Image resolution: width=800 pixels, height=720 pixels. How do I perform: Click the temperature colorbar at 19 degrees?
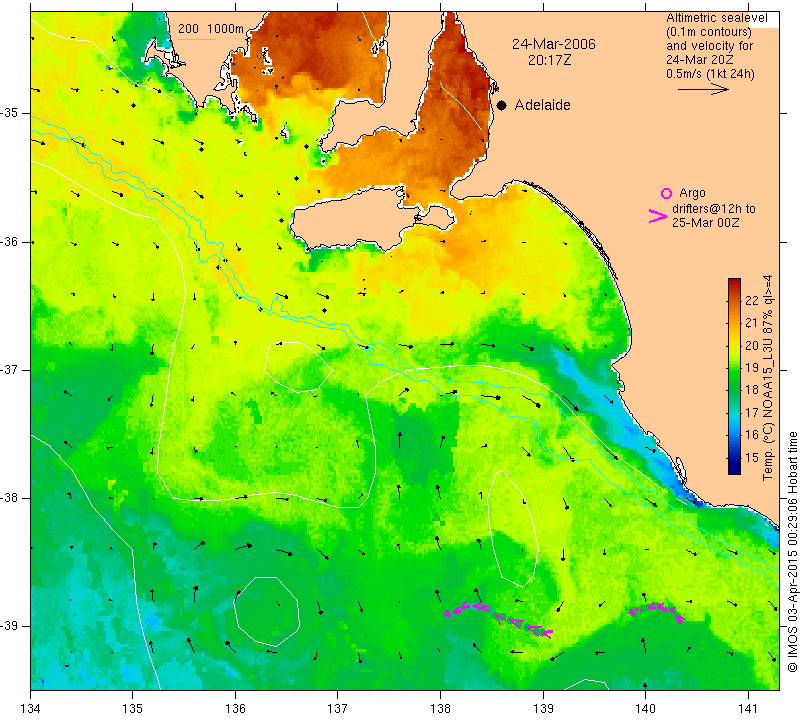(x=734, y=367)
